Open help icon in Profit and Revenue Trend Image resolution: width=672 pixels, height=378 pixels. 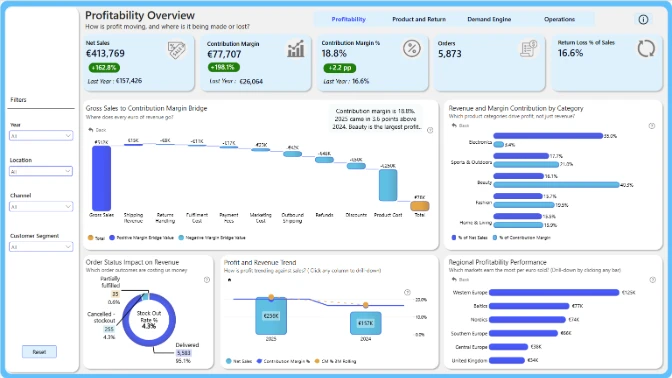(407, 292)
